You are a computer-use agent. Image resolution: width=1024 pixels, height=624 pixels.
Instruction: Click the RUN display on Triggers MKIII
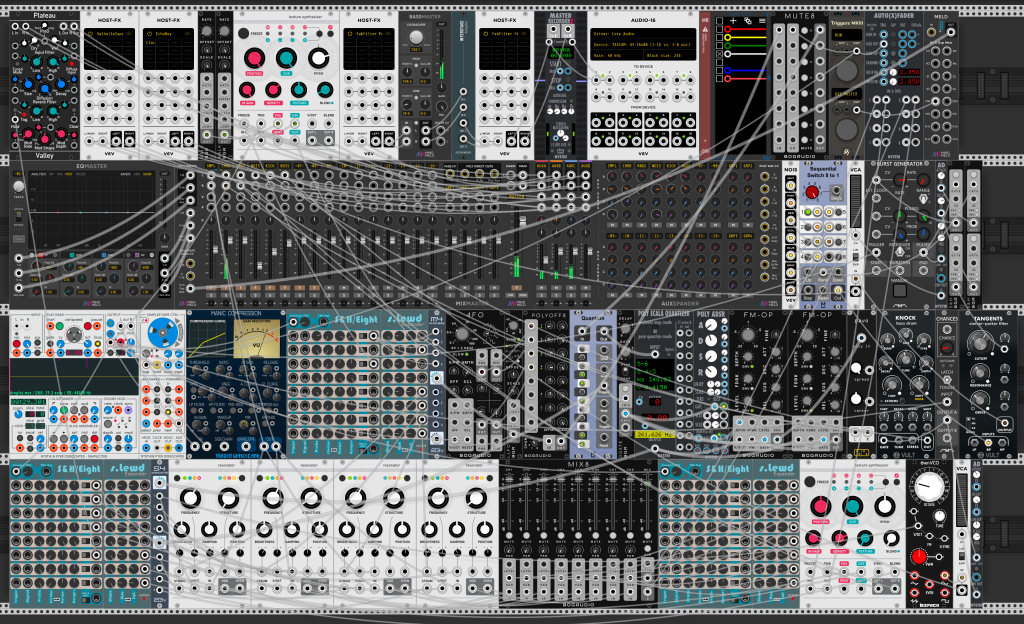[x=846, y=35]
